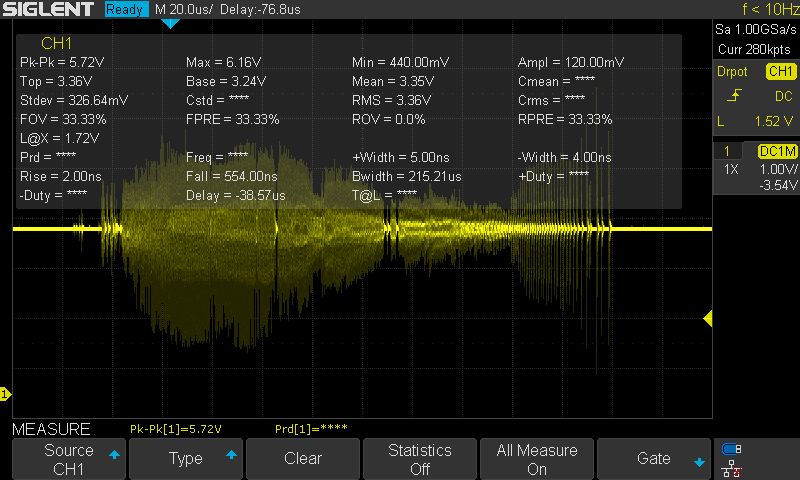This screenshot has width=800, height=480.
Task: Select the -3.54V channel offset value
Action: point(777,185)
